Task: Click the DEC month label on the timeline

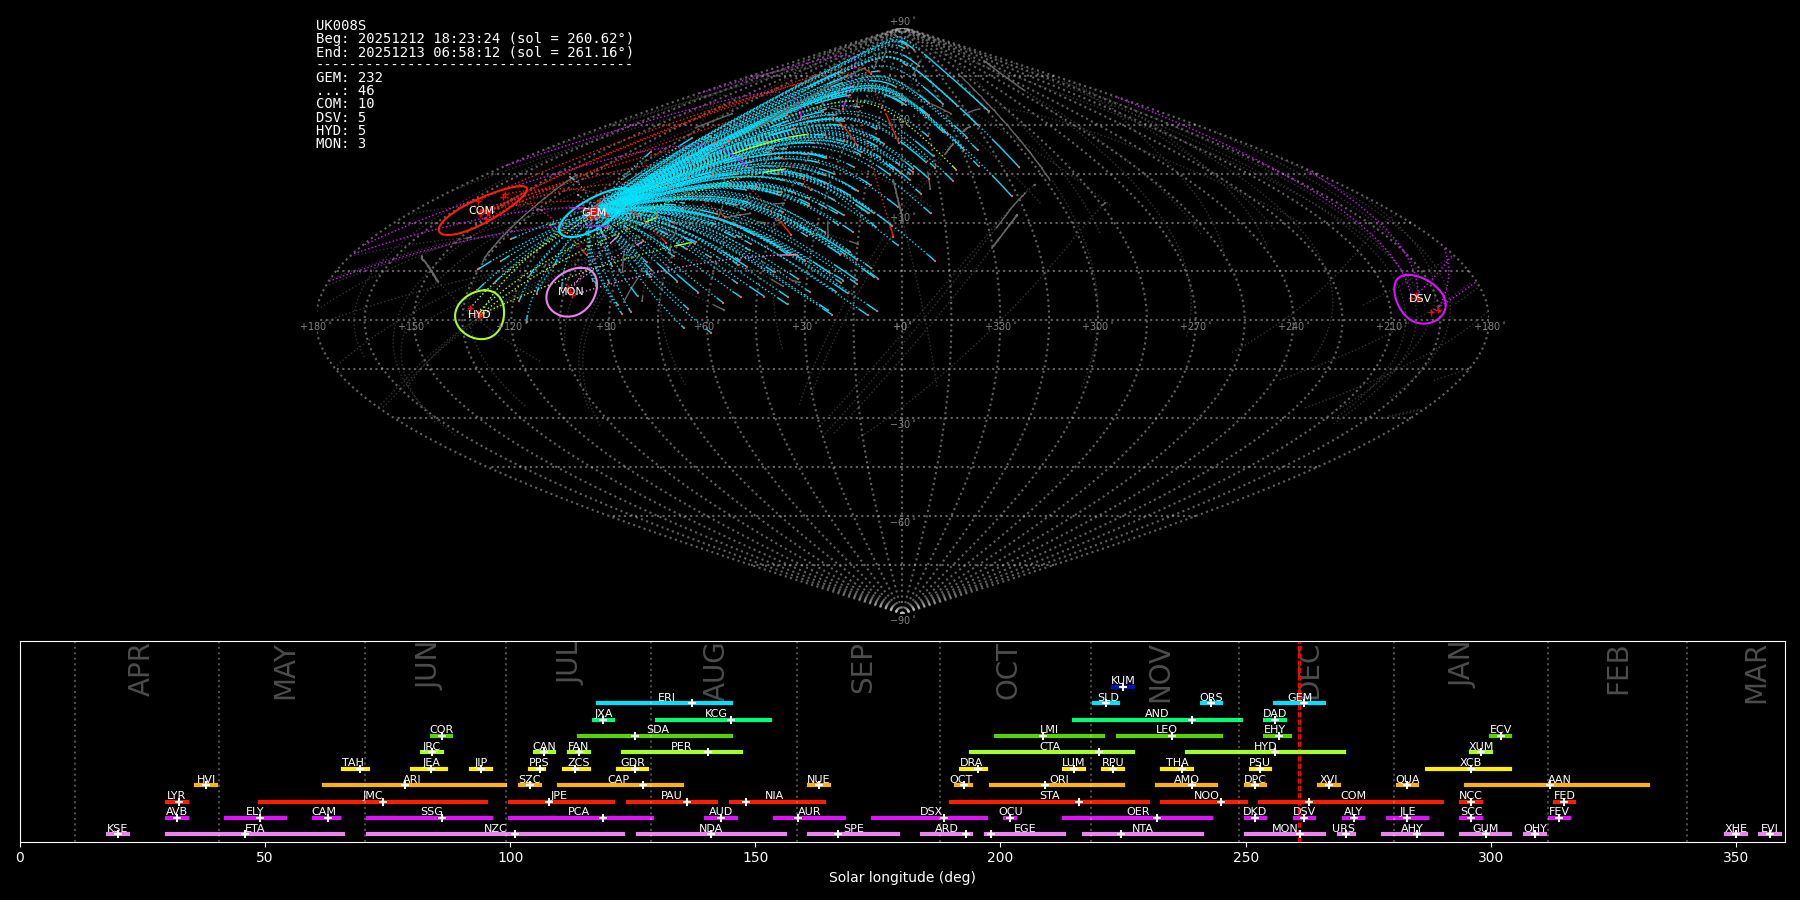Action: 1309,673
